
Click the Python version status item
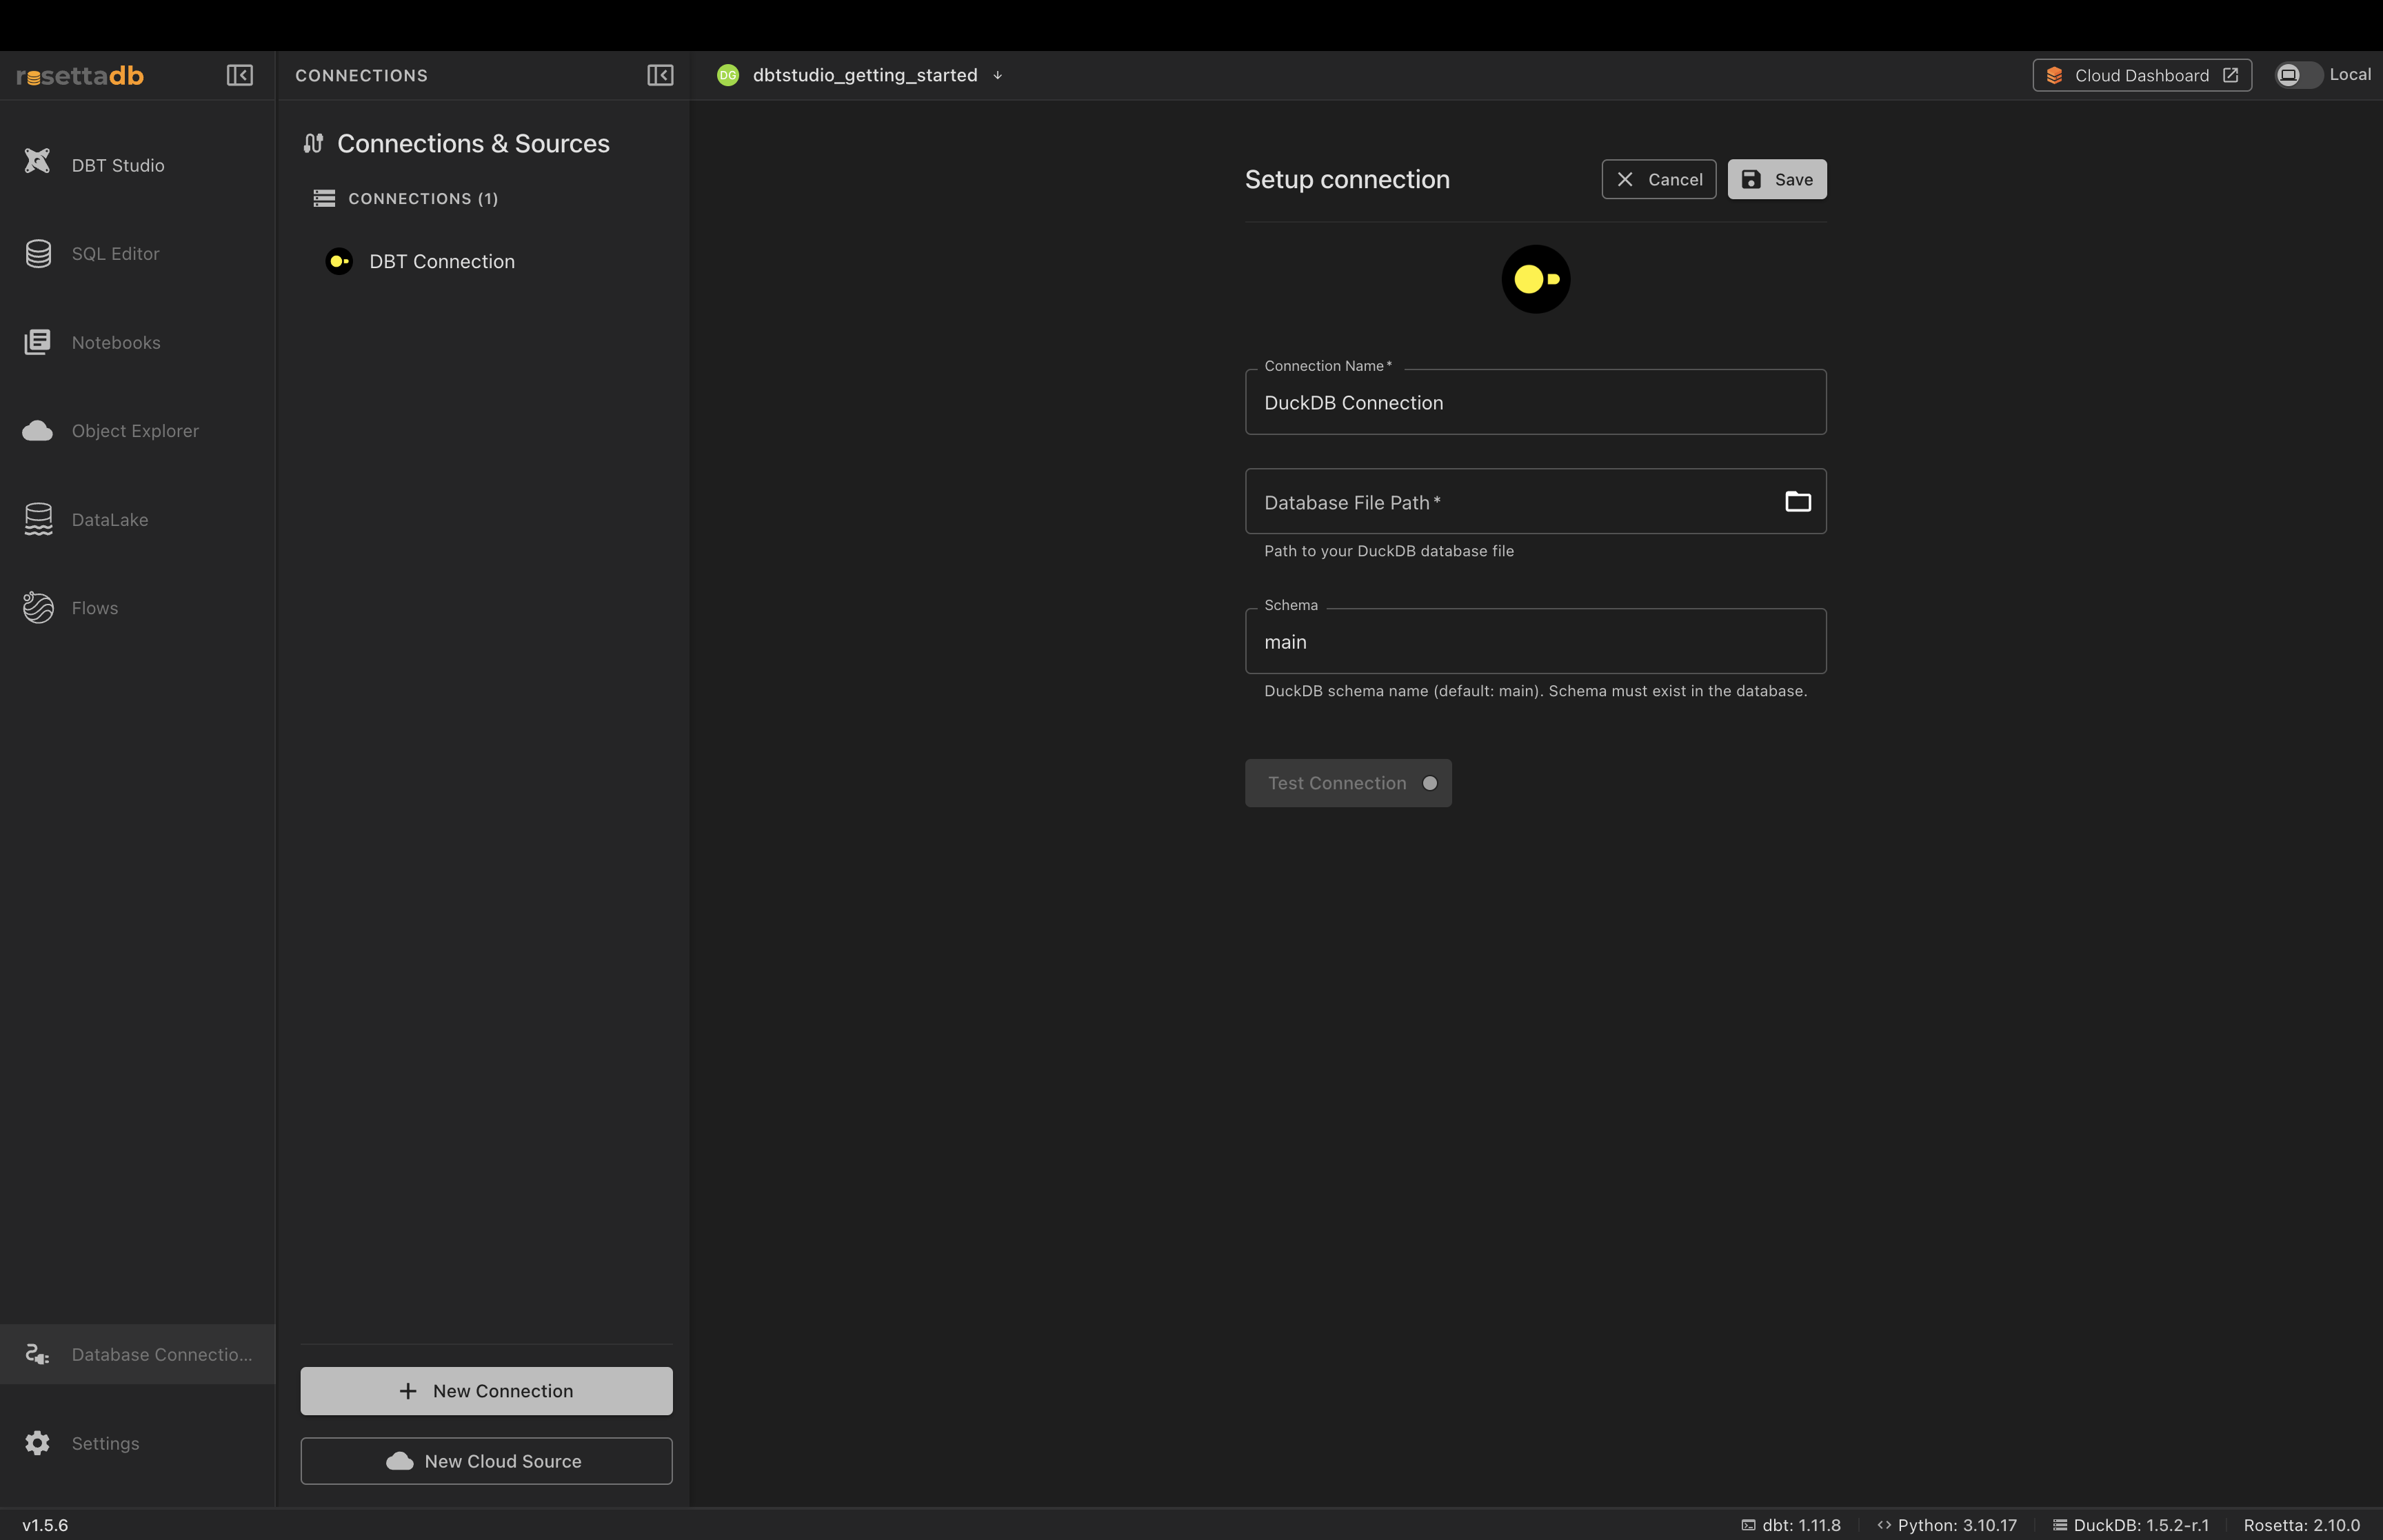(1947, 1525)
